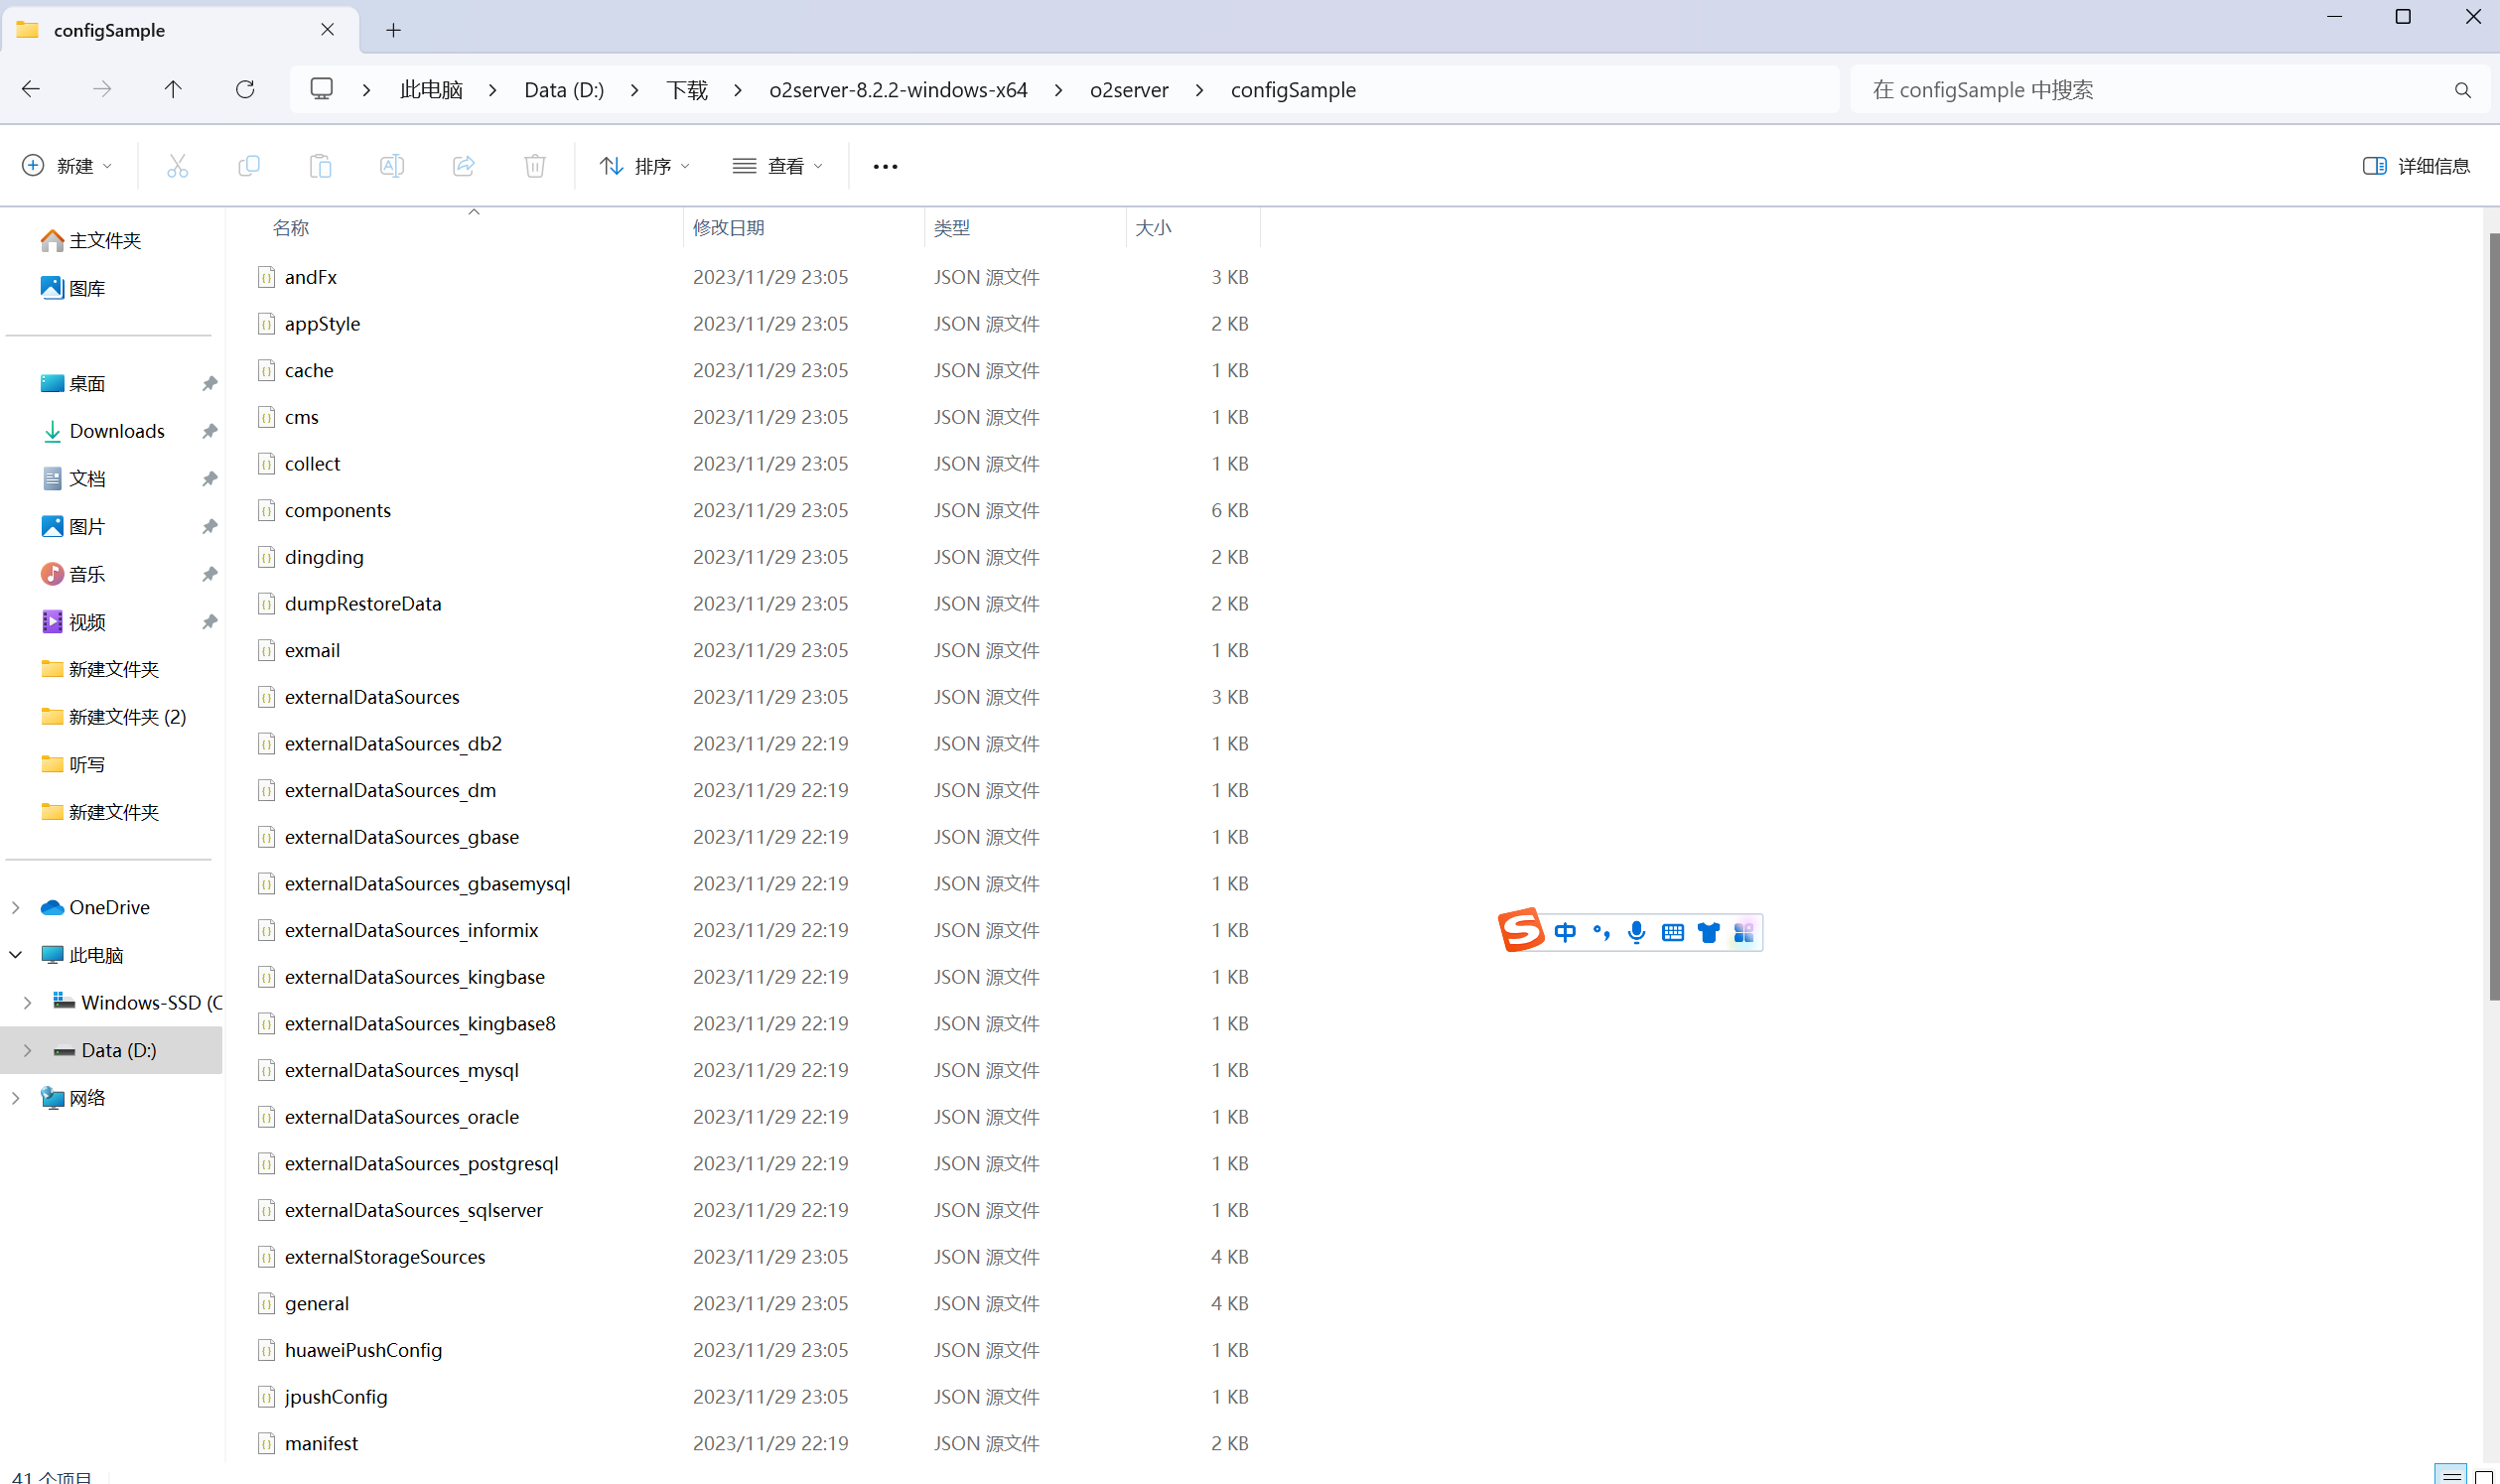
Task: Switch Sogou input 中 language mode
Action: coord(1565,933)
